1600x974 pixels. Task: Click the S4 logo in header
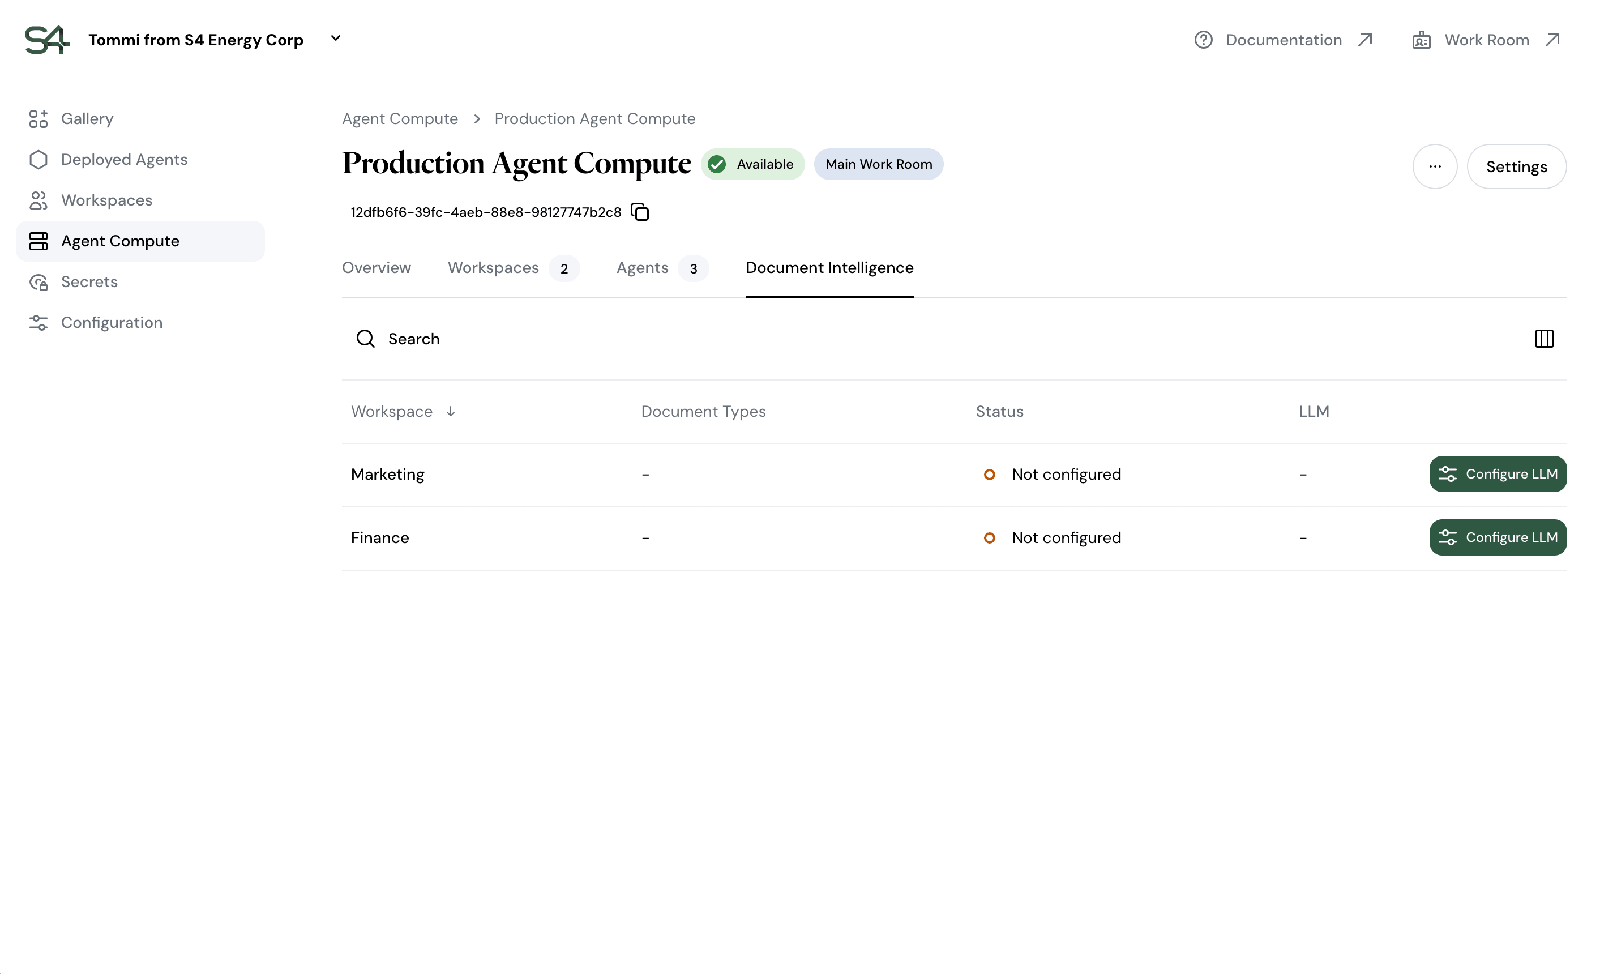47,40
